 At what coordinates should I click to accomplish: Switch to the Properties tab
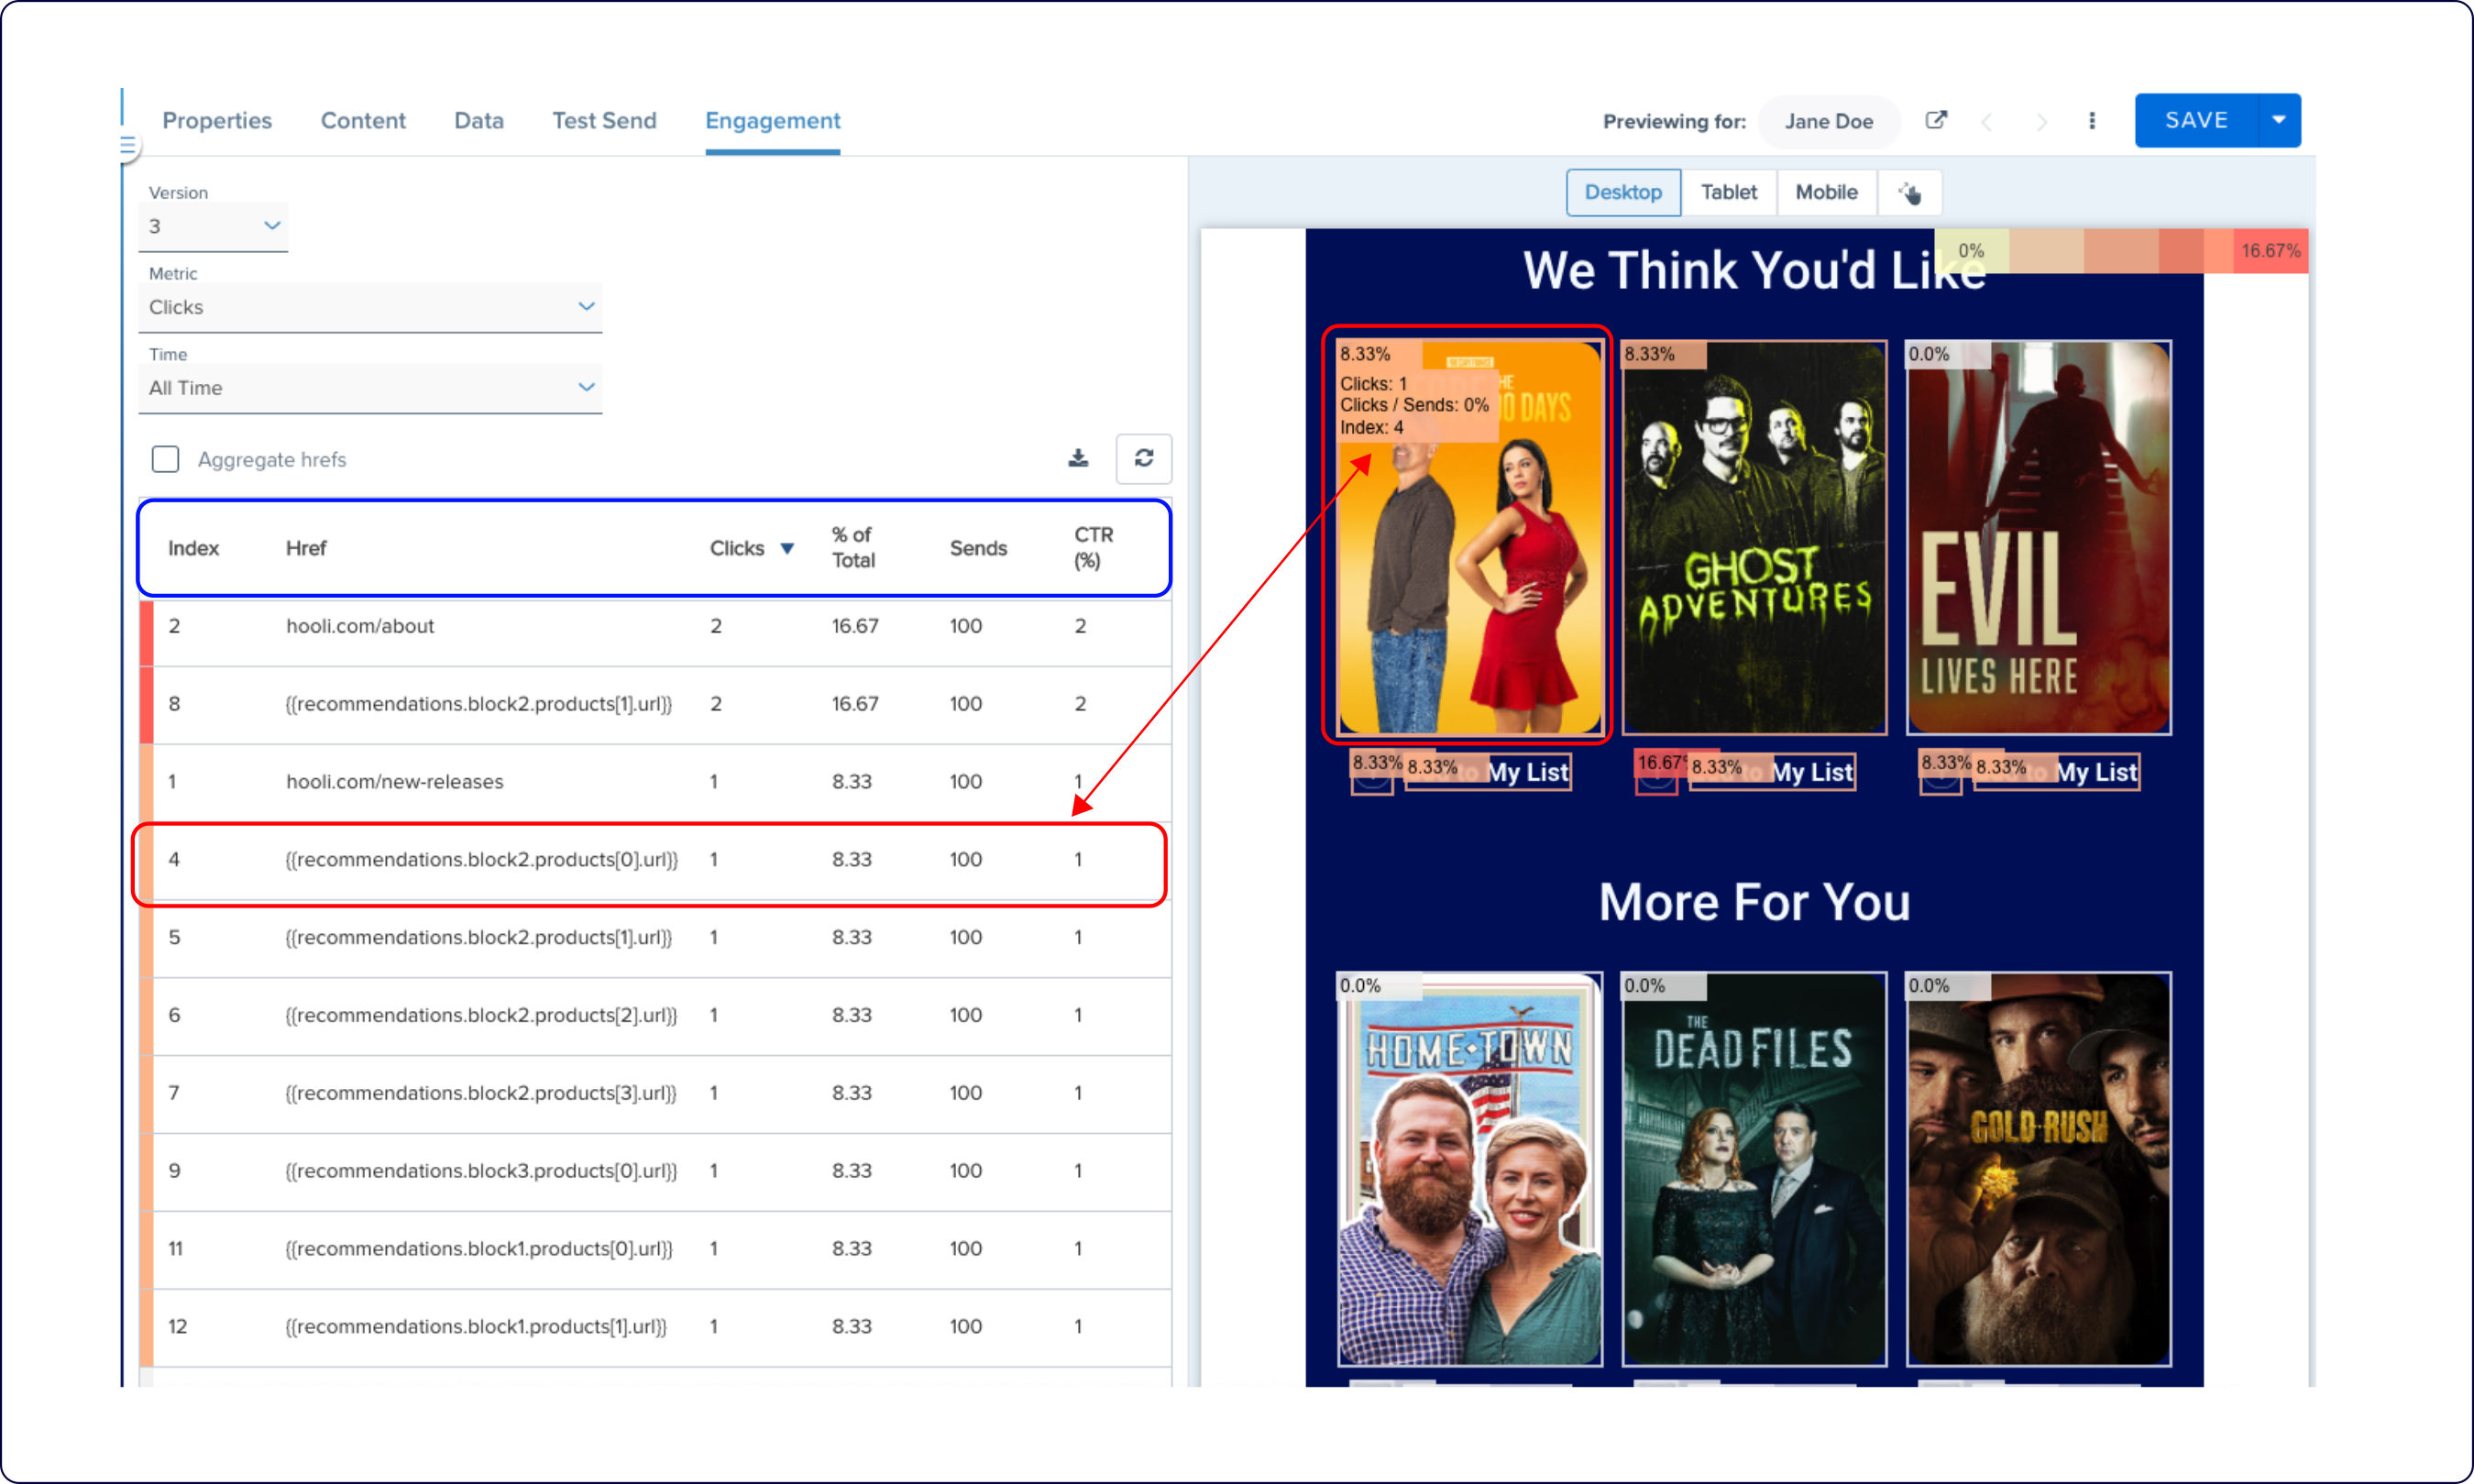(x=217, y=121)
